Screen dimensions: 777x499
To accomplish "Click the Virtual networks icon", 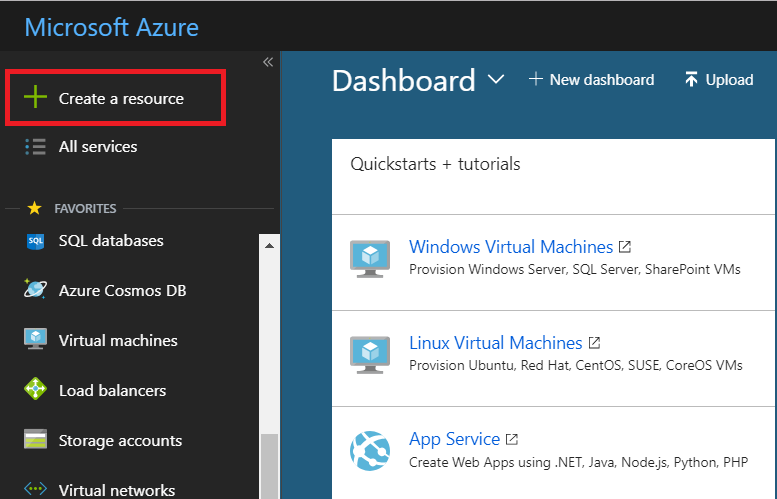I will tap(35, 489).
